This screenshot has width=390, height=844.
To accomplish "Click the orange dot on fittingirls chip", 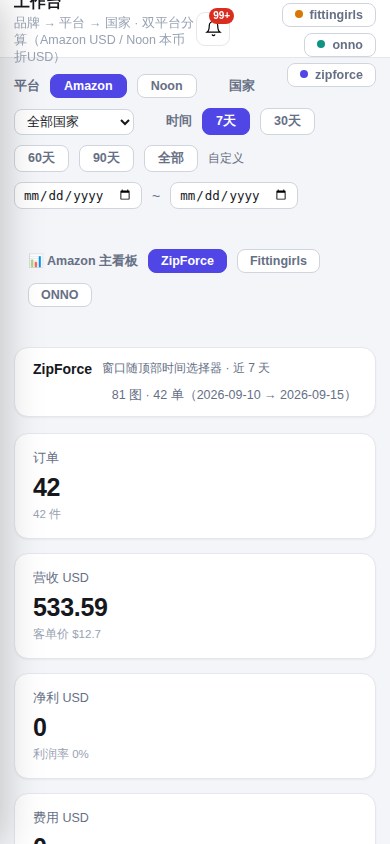I will coord(299,15).
